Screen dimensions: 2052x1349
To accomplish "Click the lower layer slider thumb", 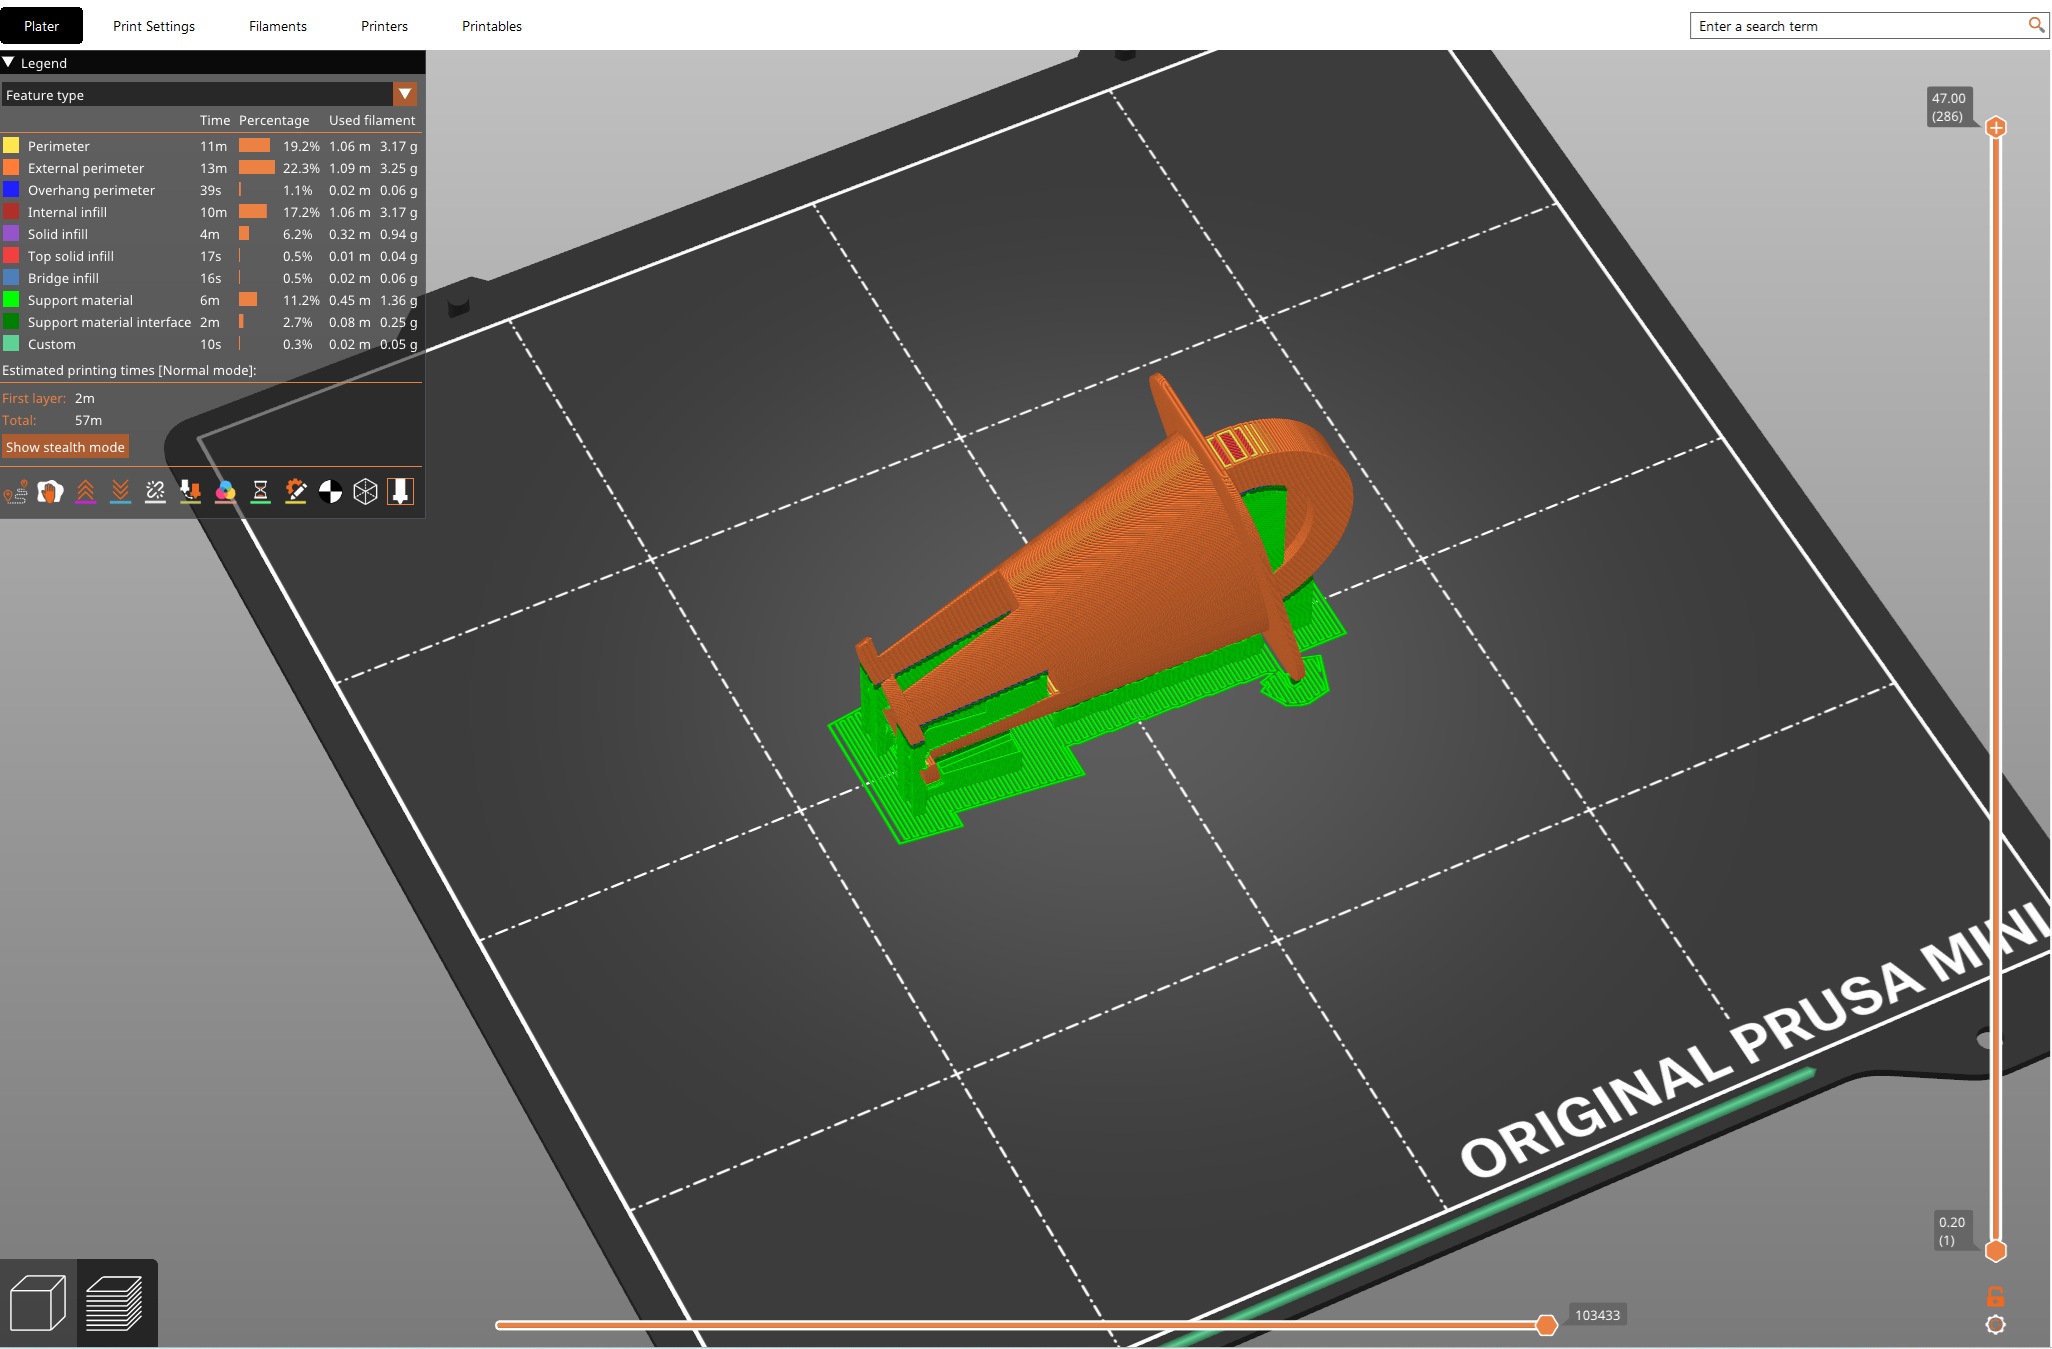I will pyautogui.click(x=1995, y=1251).
